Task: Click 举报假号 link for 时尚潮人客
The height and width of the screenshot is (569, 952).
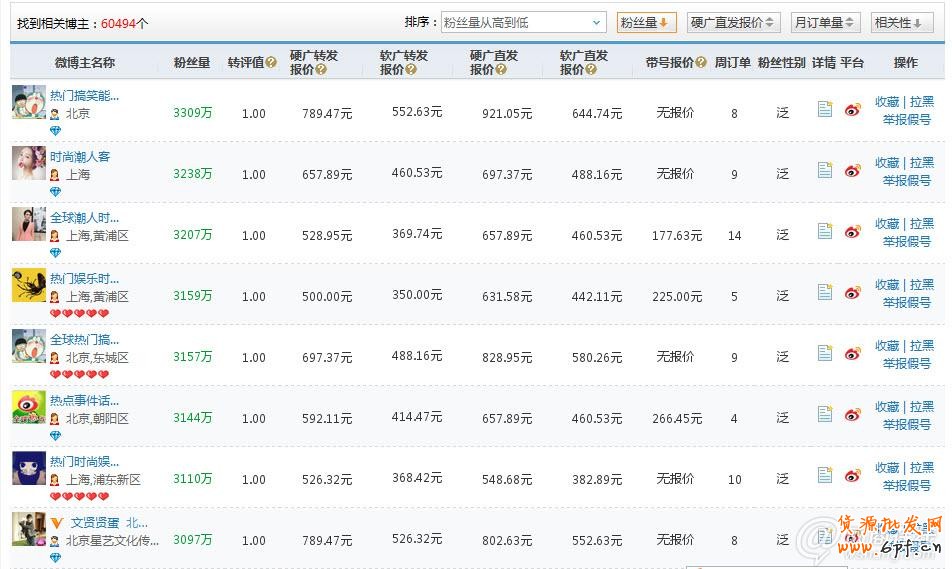Action: (906, 181)
